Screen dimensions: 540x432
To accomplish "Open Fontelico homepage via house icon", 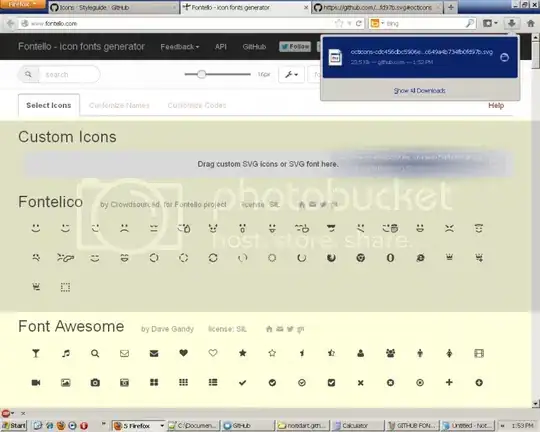I will click(x=302, y=205).
